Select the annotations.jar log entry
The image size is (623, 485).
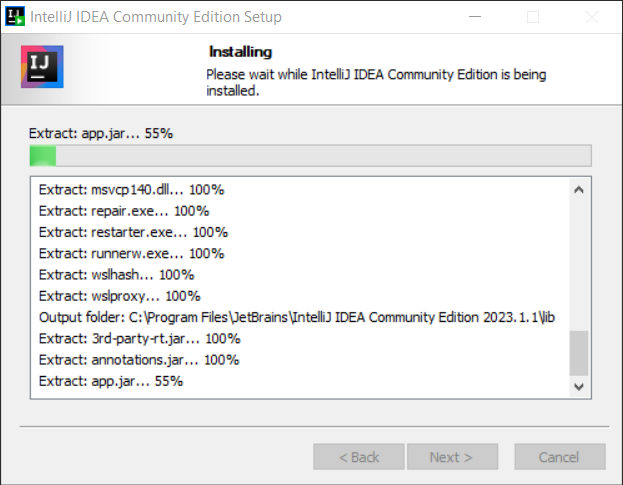pos(138,360)
